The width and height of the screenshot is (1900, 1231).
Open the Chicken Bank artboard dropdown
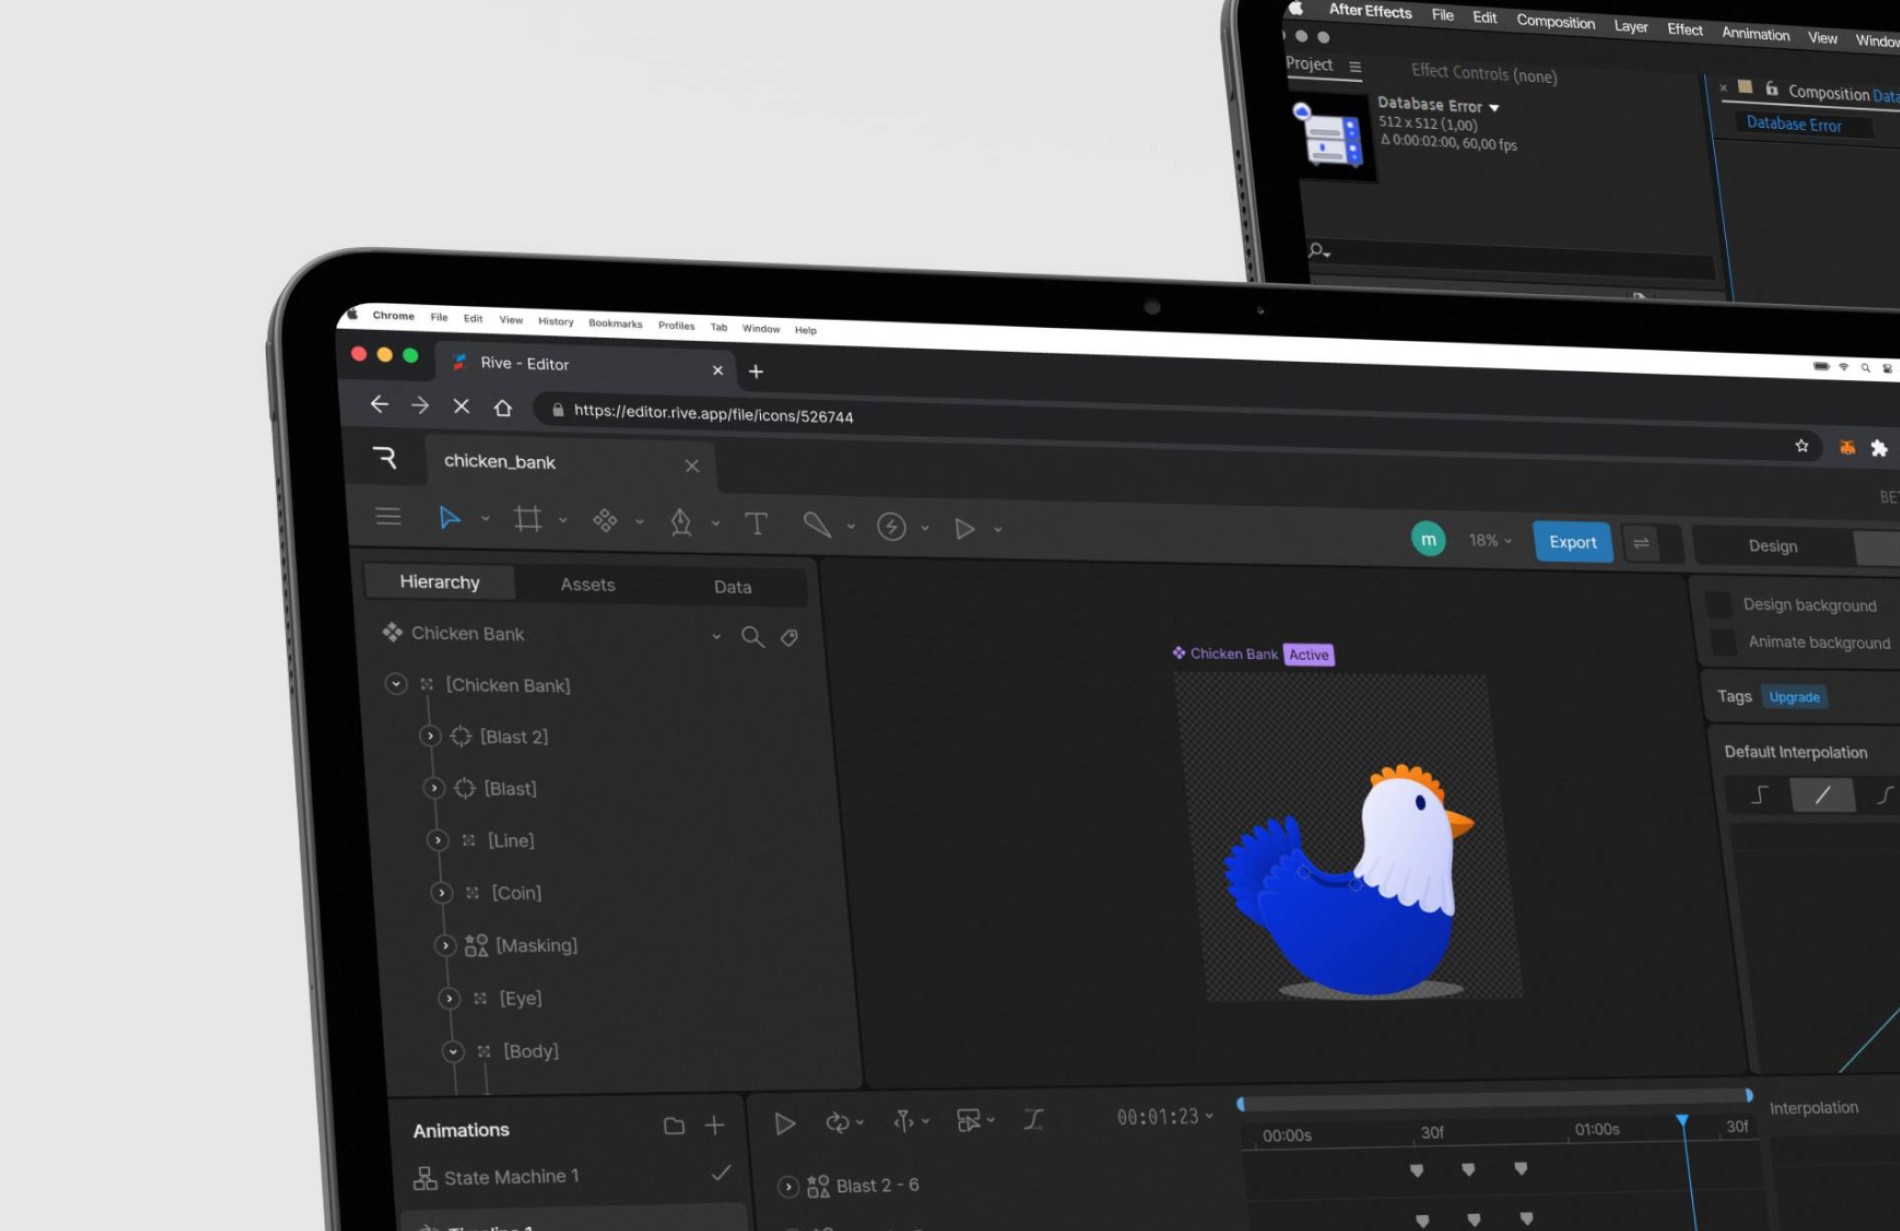coord(716,636)
